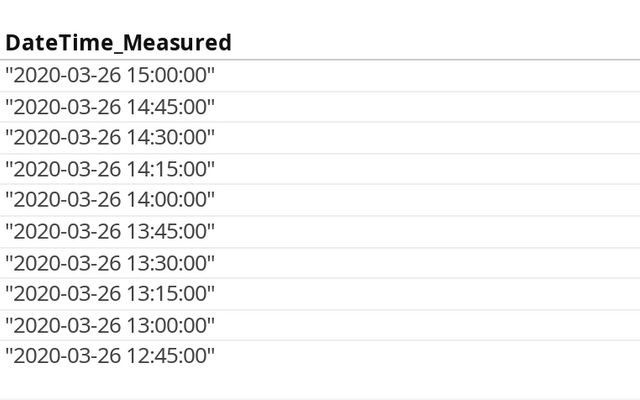The image size is (640, 400).
Task: Click the DateTime_Measured column header
Action: [x=118, y=42]
